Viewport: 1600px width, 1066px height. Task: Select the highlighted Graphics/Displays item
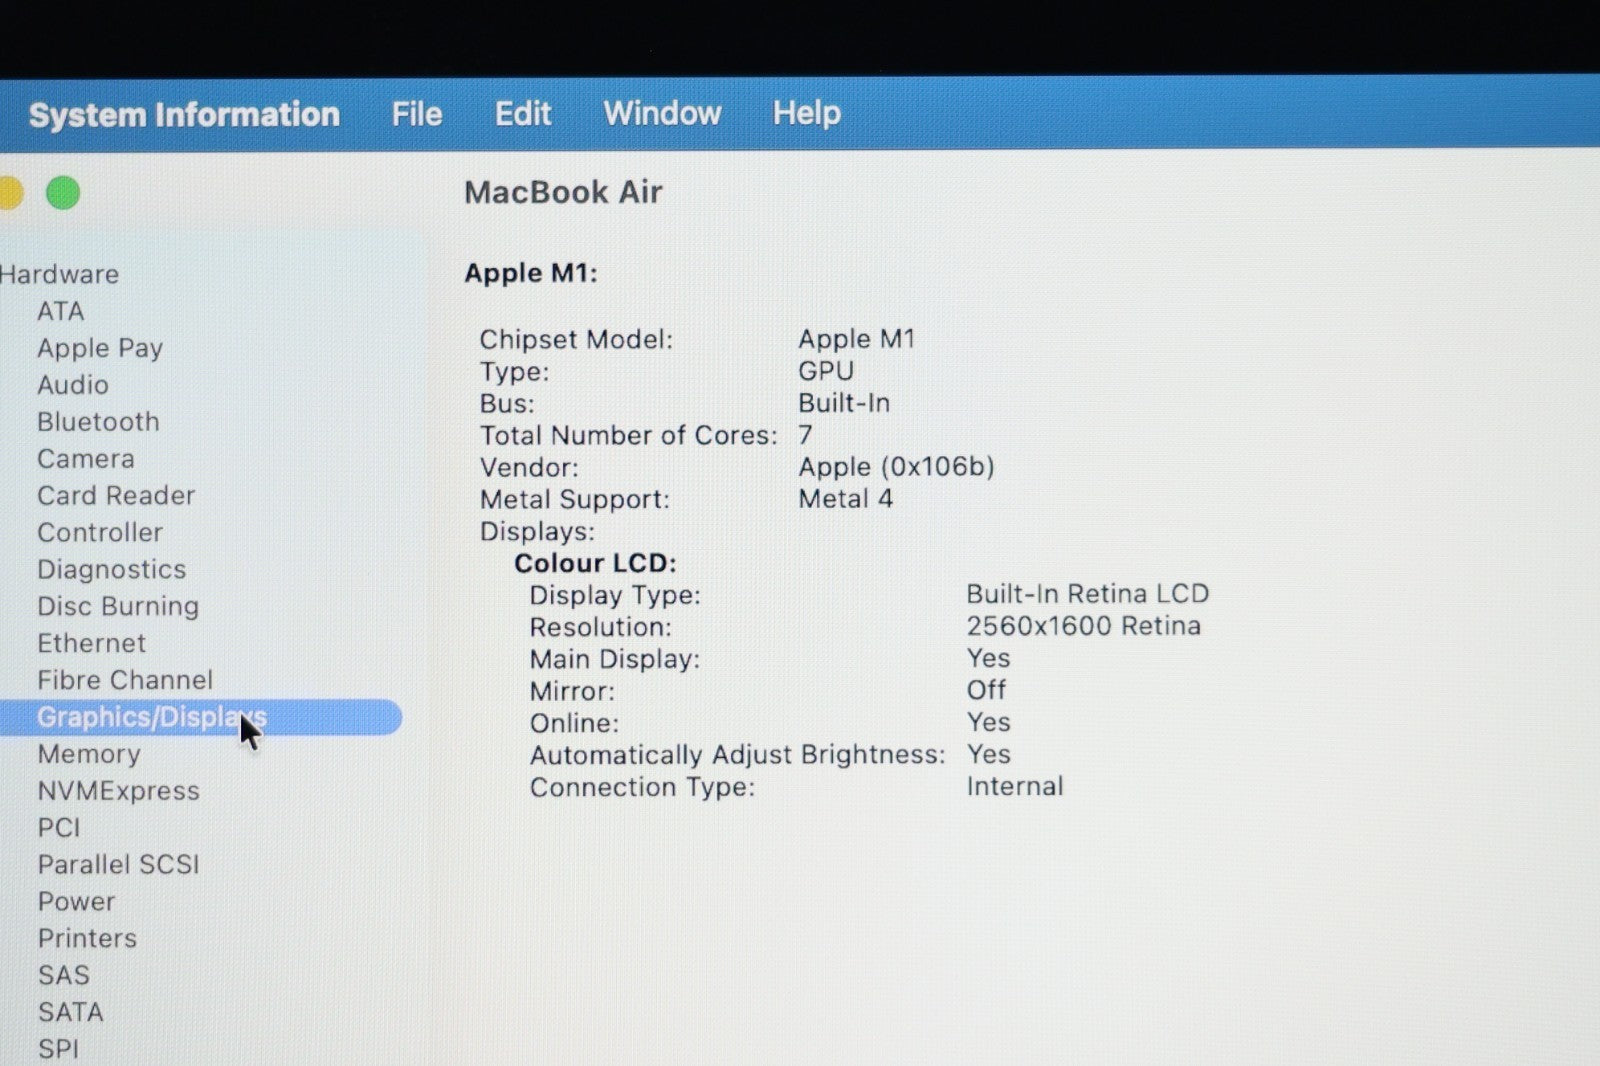[150, 717]
